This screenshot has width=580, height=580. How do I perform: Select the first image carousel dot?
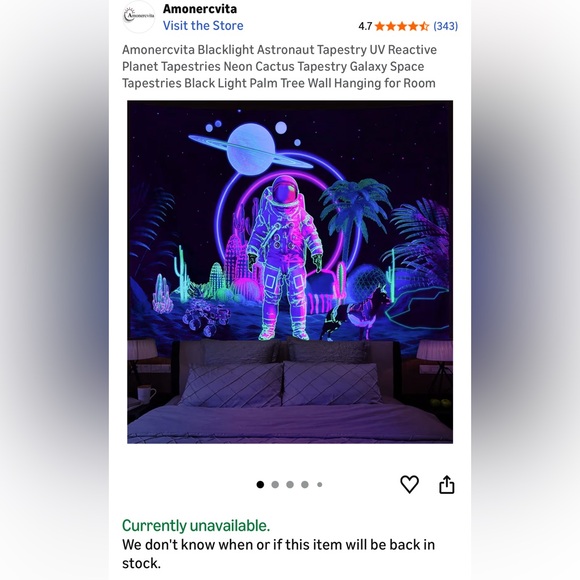260,484
